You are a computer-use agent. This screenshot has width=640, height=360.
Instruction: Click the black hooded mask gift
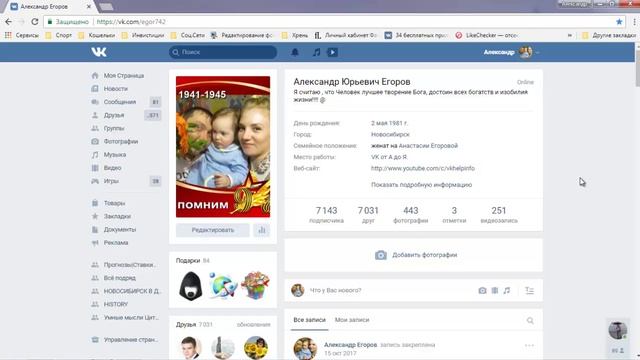tap(191, 286)
